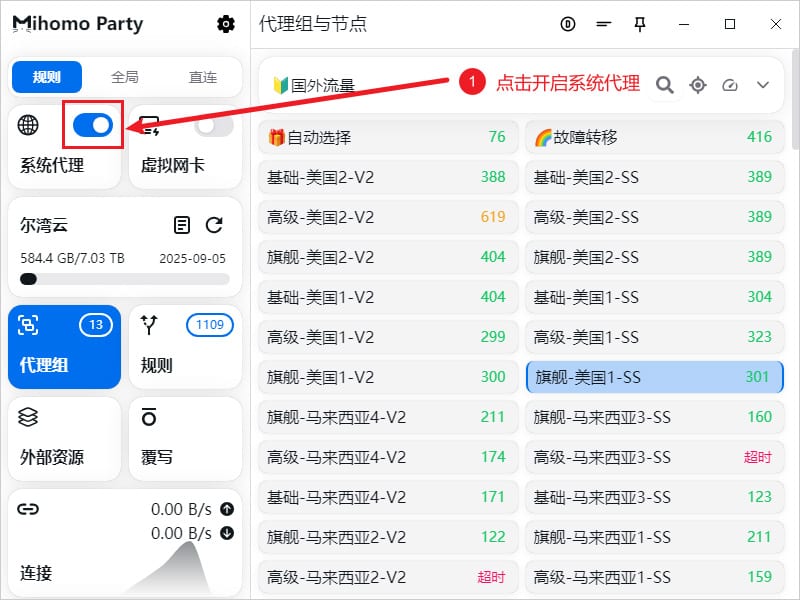
Task: Open settings via the gear icon
Action: pyautogui.click(x=226, y=24)
